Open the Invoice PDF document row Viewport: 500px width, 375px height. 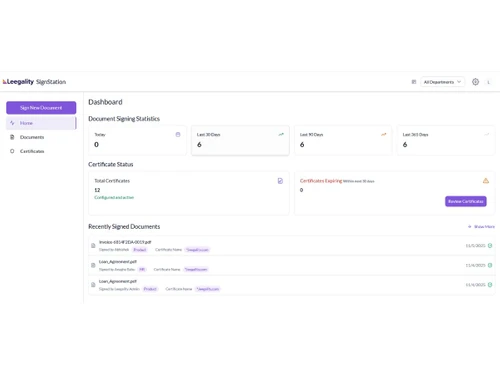[292, 246]
